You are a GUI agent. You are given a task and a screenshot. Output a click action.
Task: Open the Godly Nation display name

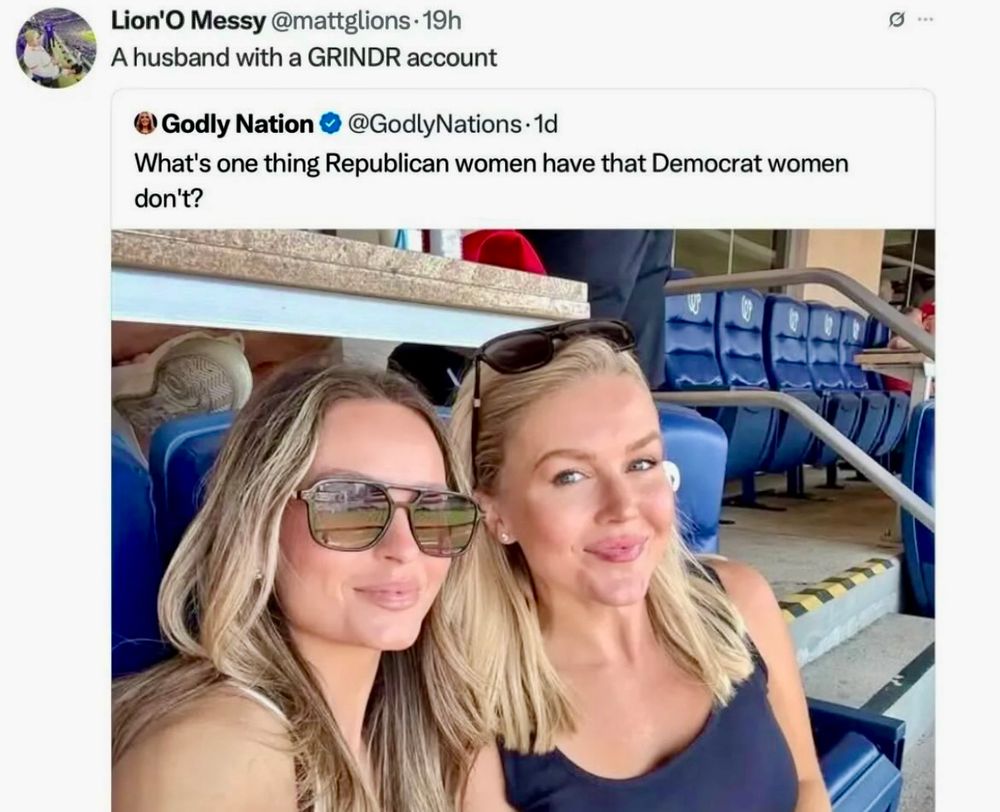point(237,124)
